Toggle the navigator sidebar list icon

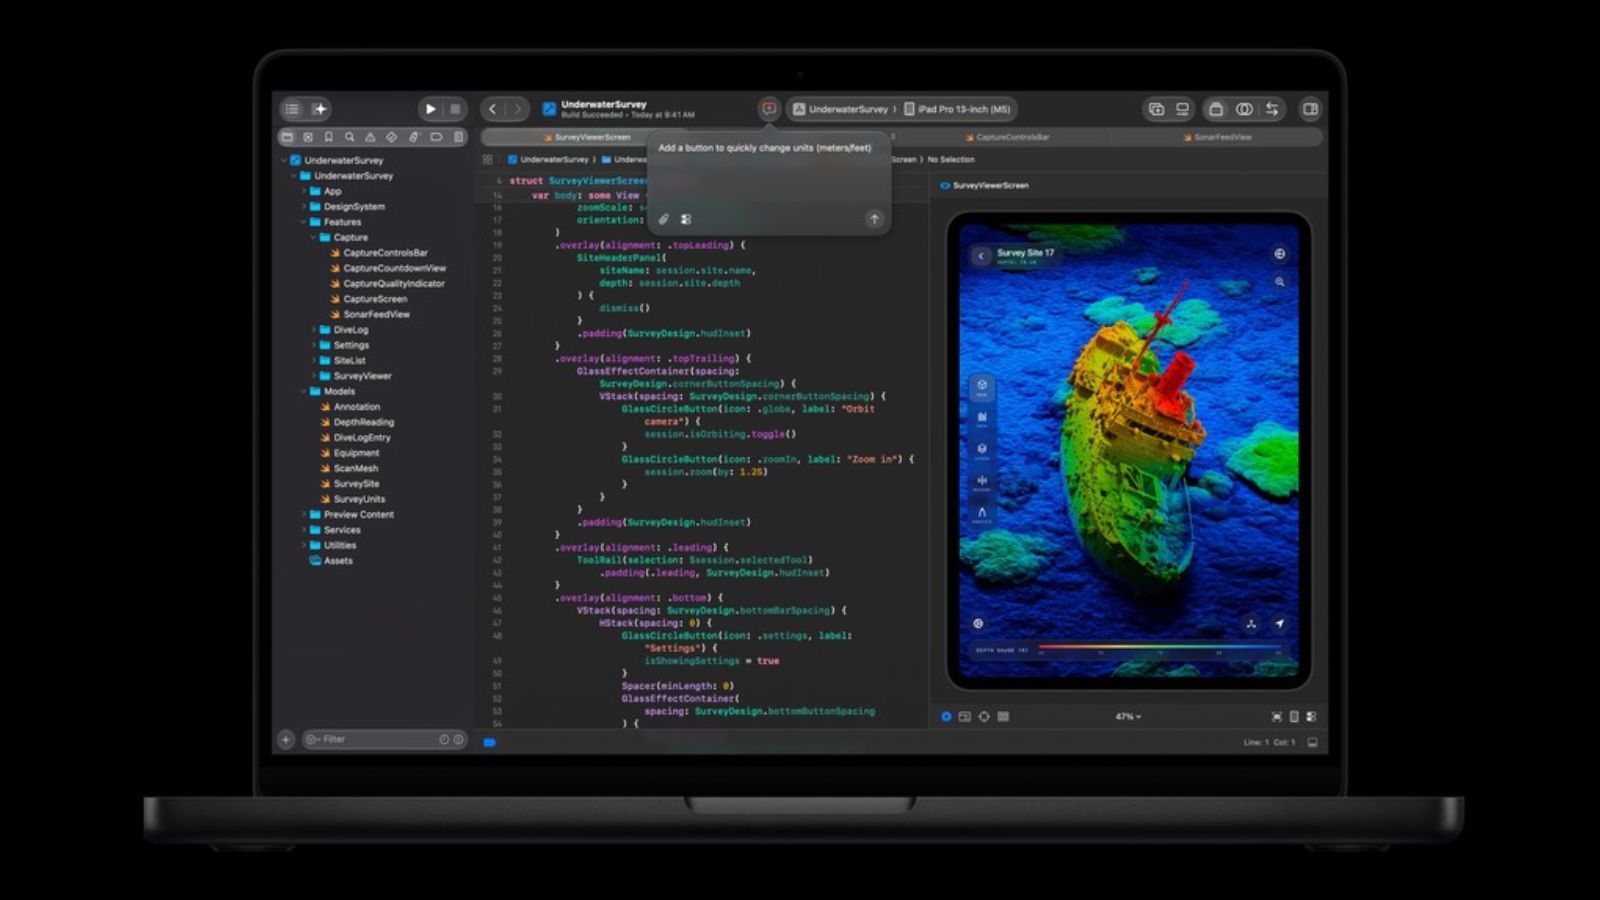tap(292, 109)
